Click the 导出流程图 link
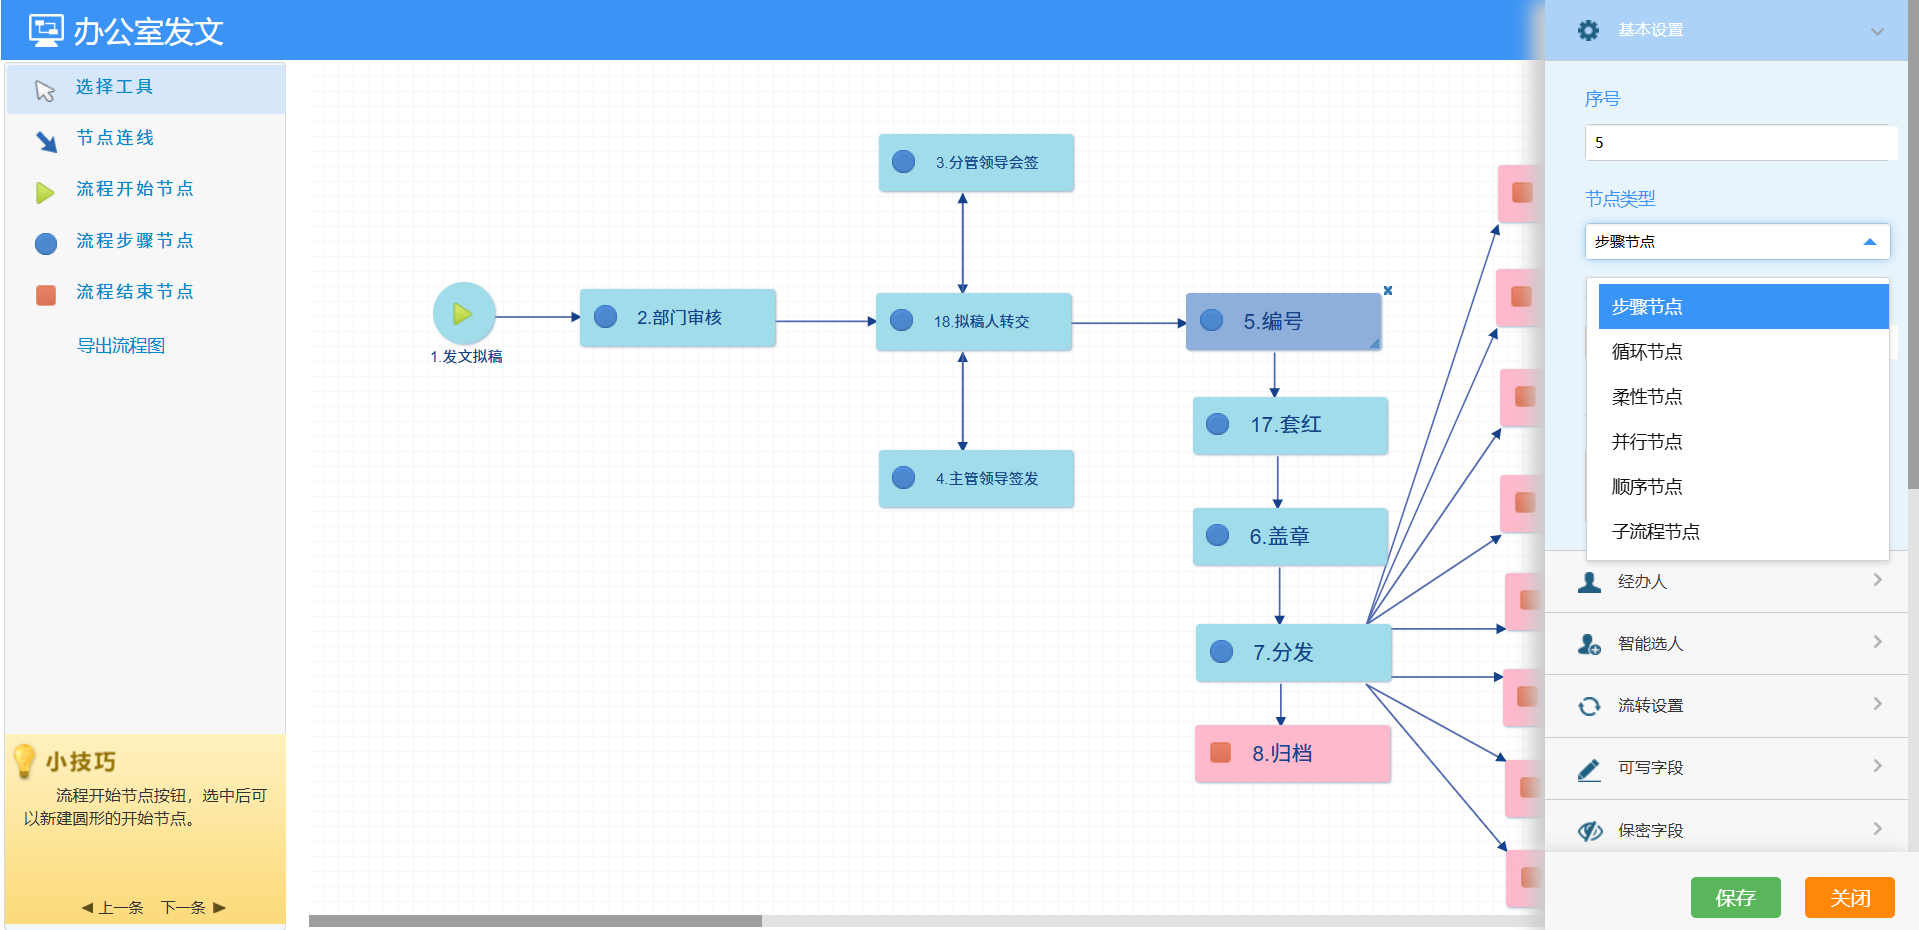Viewport: 1919px width, 930px height. click(121, 346)
